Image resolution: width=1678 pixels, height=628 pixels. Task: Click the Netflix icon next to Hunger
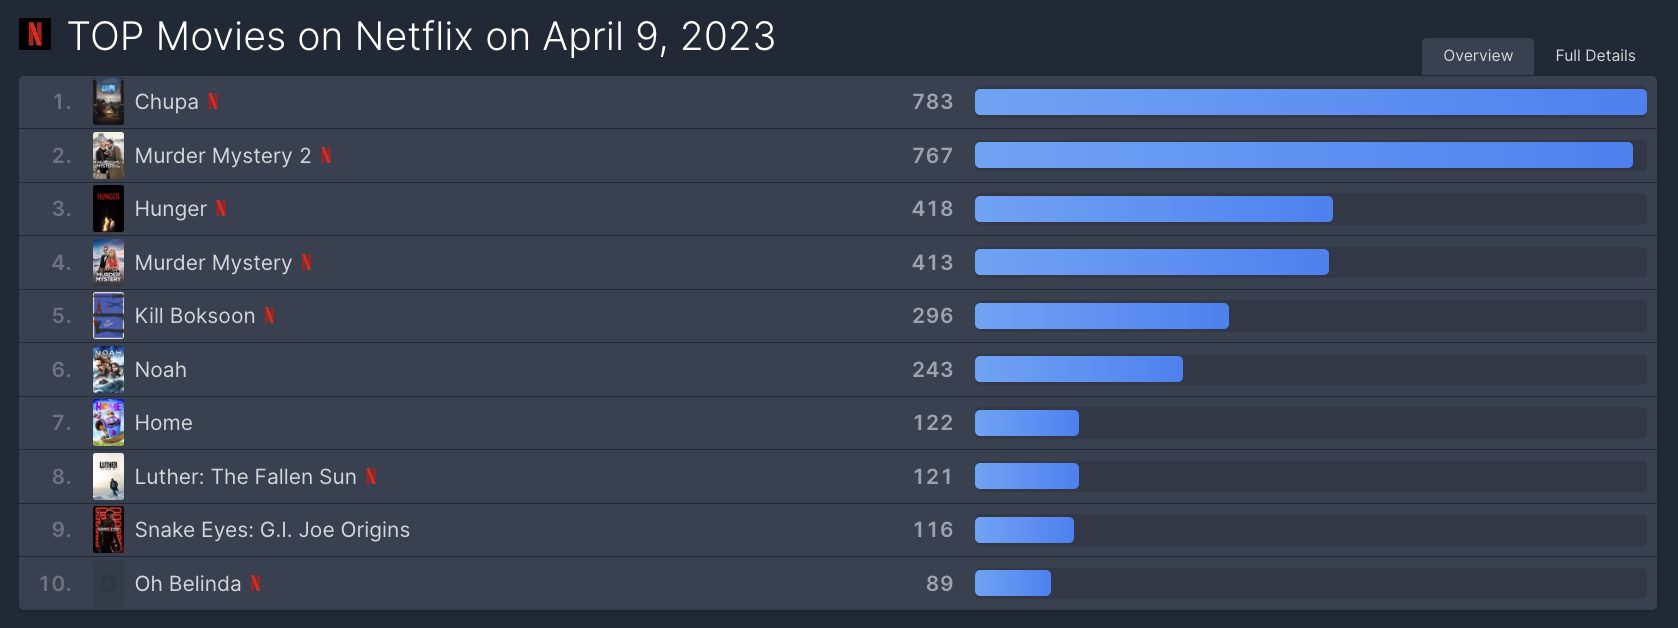[221, 209]
